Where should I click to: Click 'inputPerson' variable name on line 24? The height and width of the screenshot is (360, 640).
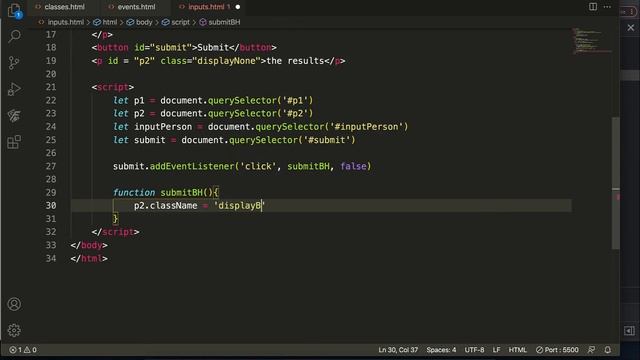coord(163,127)
